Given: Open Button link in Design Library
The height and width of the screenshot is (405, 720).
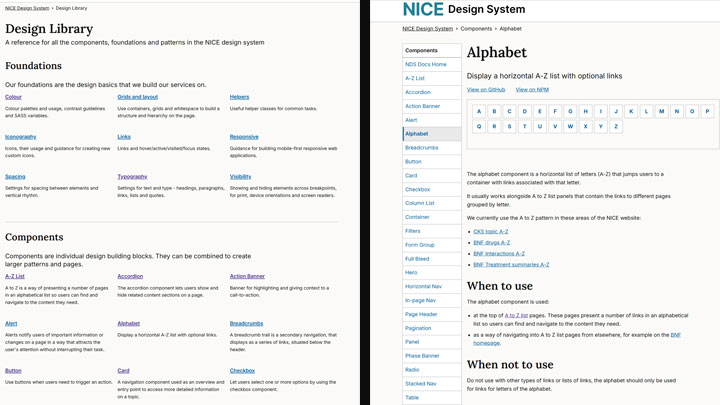Looking at the screenshot, I should (x=13, y=371).
